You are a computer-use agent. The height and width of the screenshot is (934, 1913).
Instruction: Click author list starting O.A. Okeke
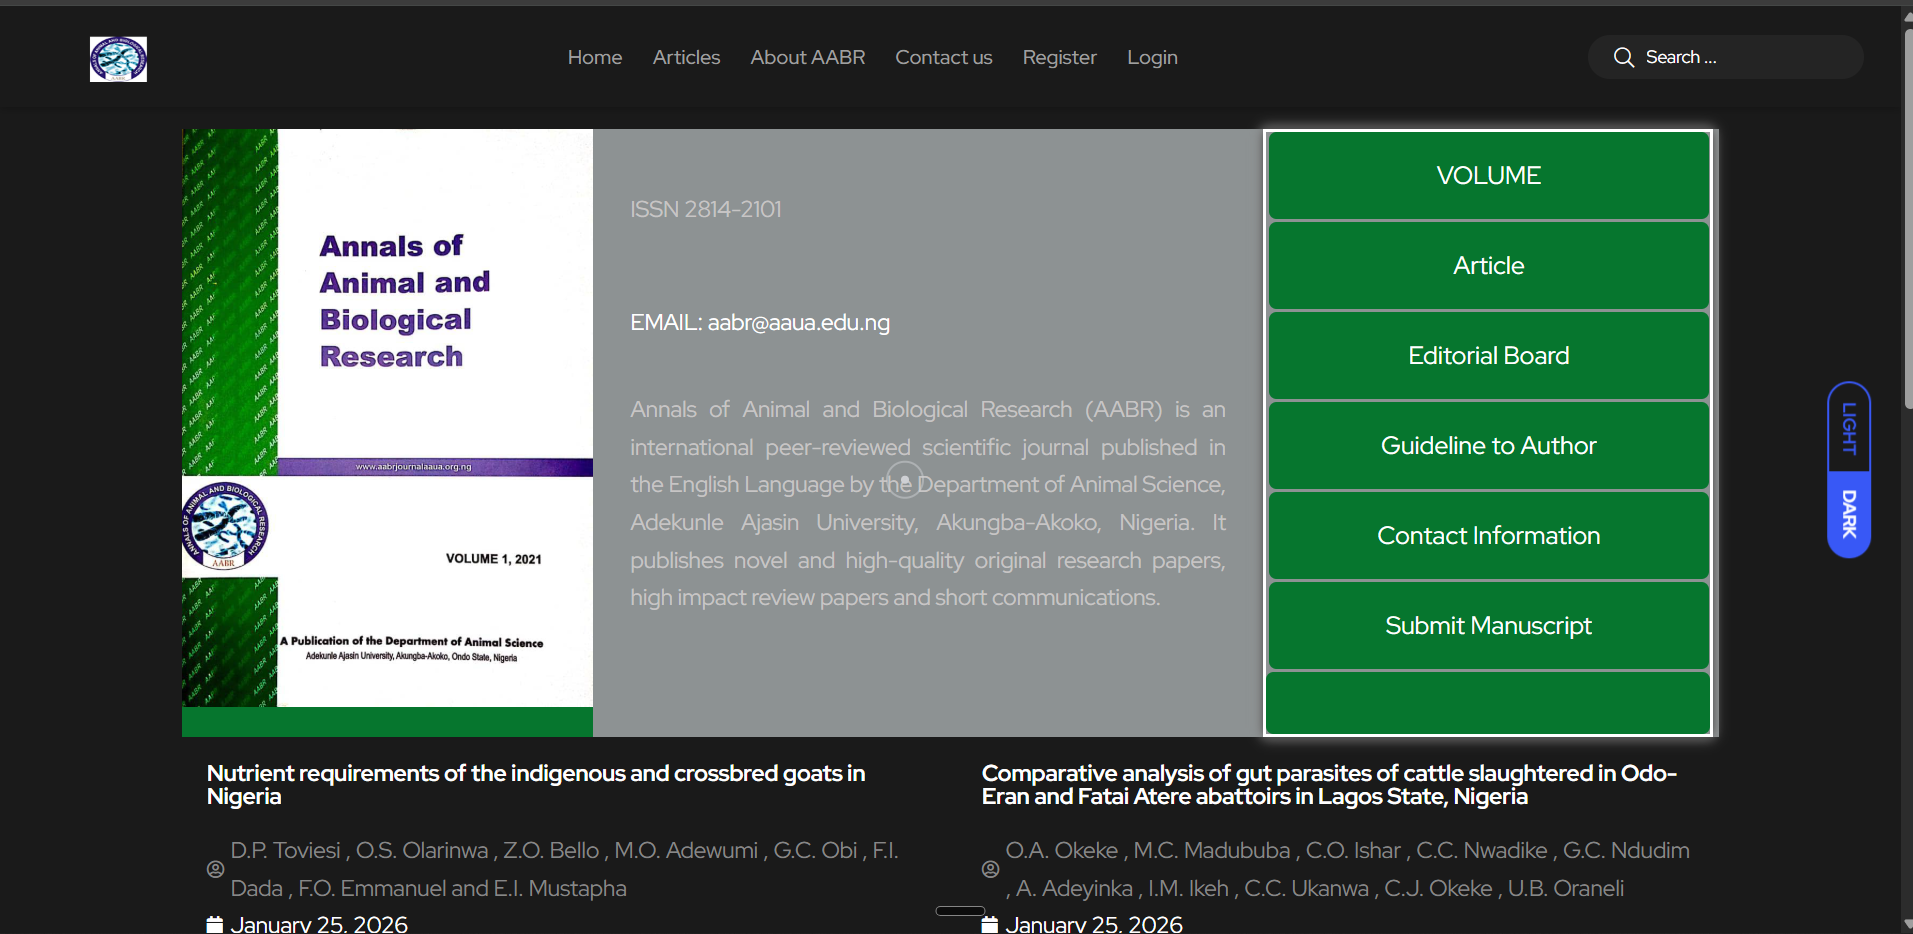[1347, 869]
